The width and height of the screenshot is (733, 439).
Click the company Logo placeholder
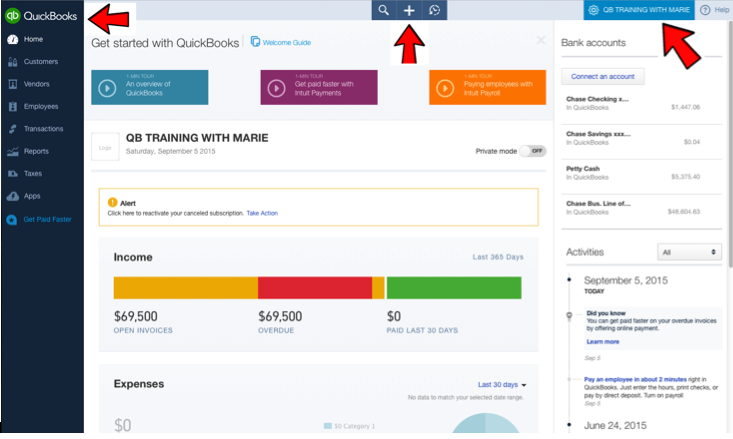pos(105,147)
